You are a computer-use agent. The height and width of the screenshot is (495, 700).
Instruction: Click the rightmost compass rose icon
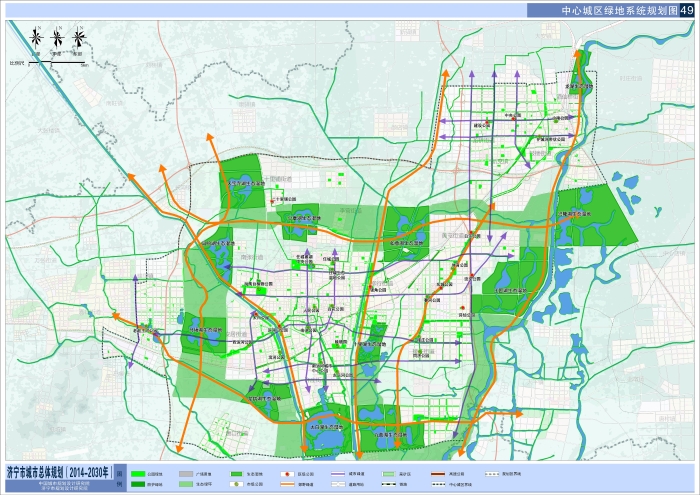click(x=80, y=38)
